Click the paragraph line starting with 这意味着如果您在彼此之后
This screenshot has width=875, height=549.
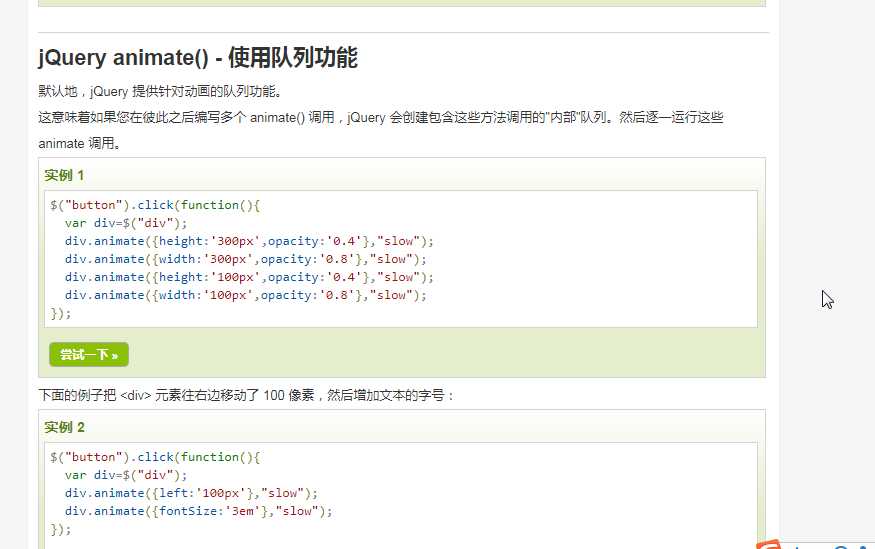click(381, 118)
